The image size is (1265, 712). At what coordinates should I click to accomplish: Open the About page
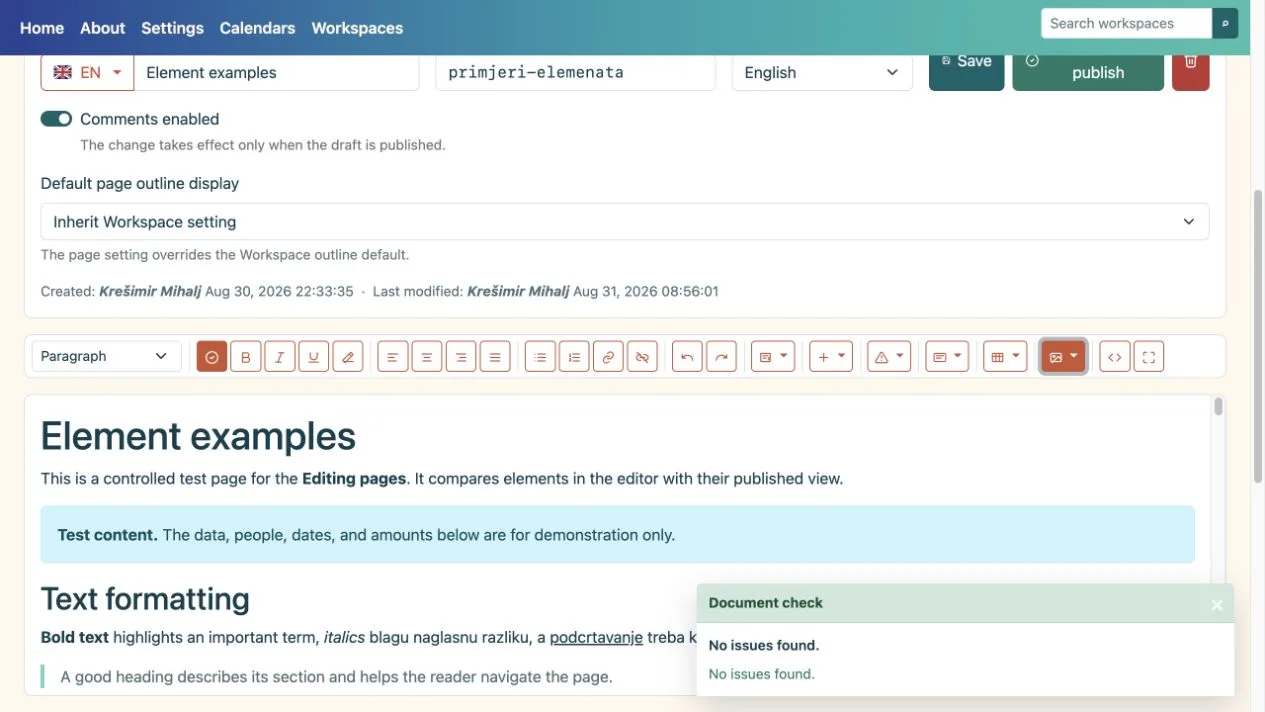(103, 28)
